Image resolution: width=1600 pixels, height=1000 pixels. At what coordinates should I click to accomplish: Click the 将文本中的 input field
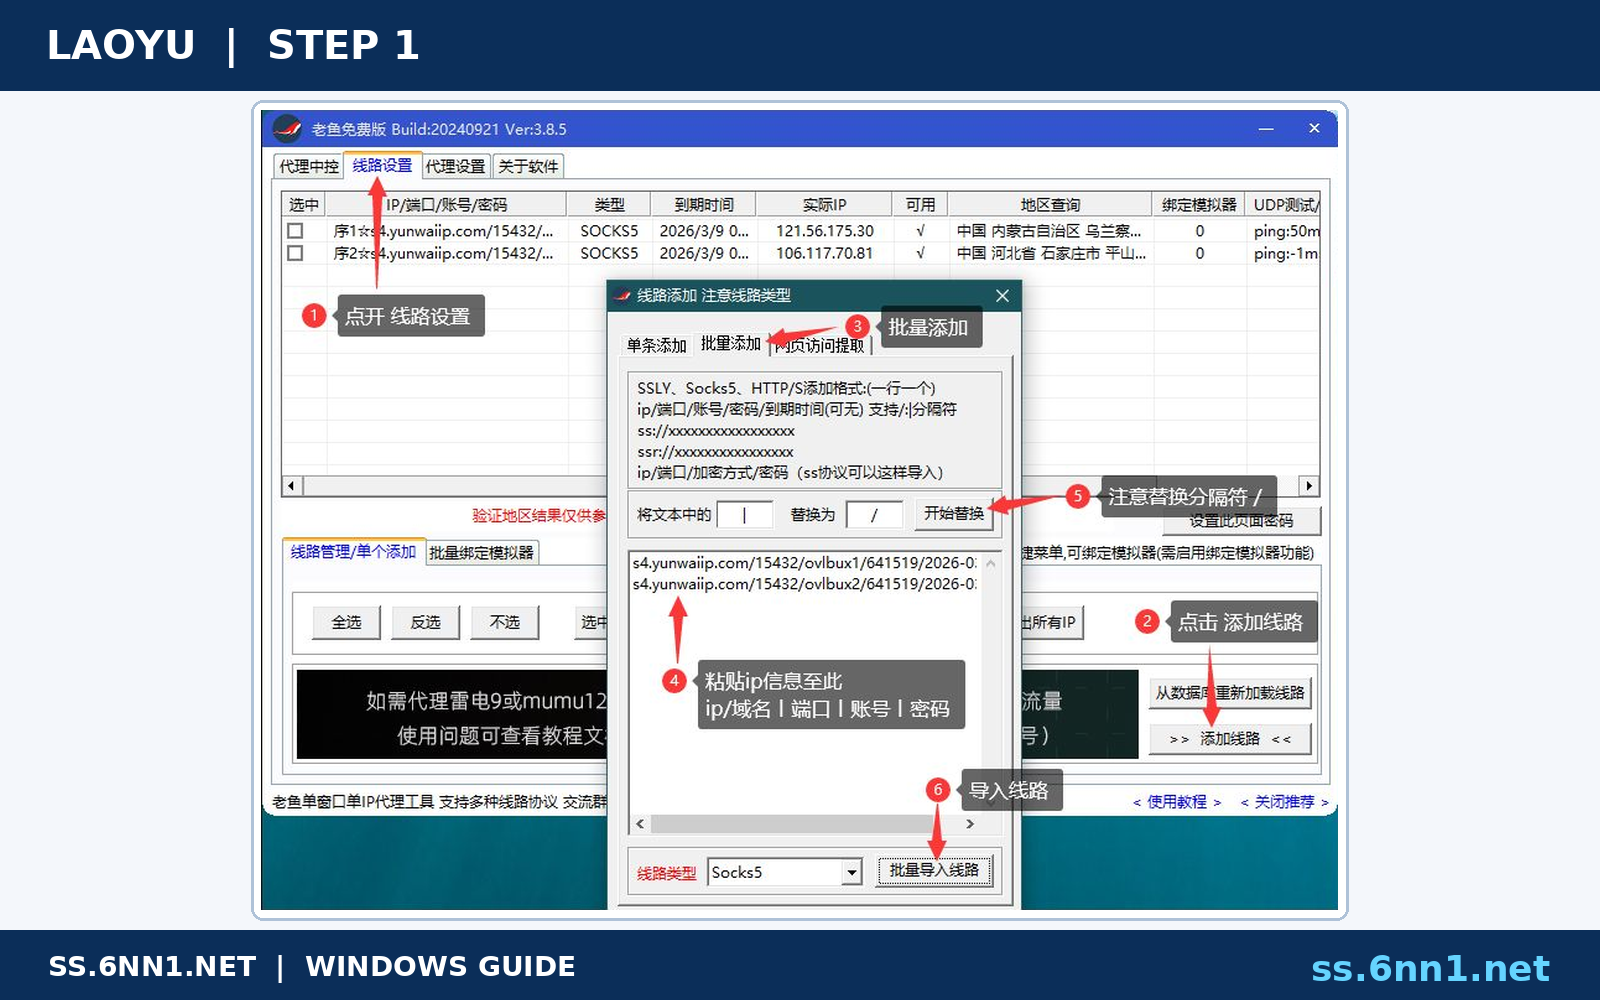tap(745, 514)
